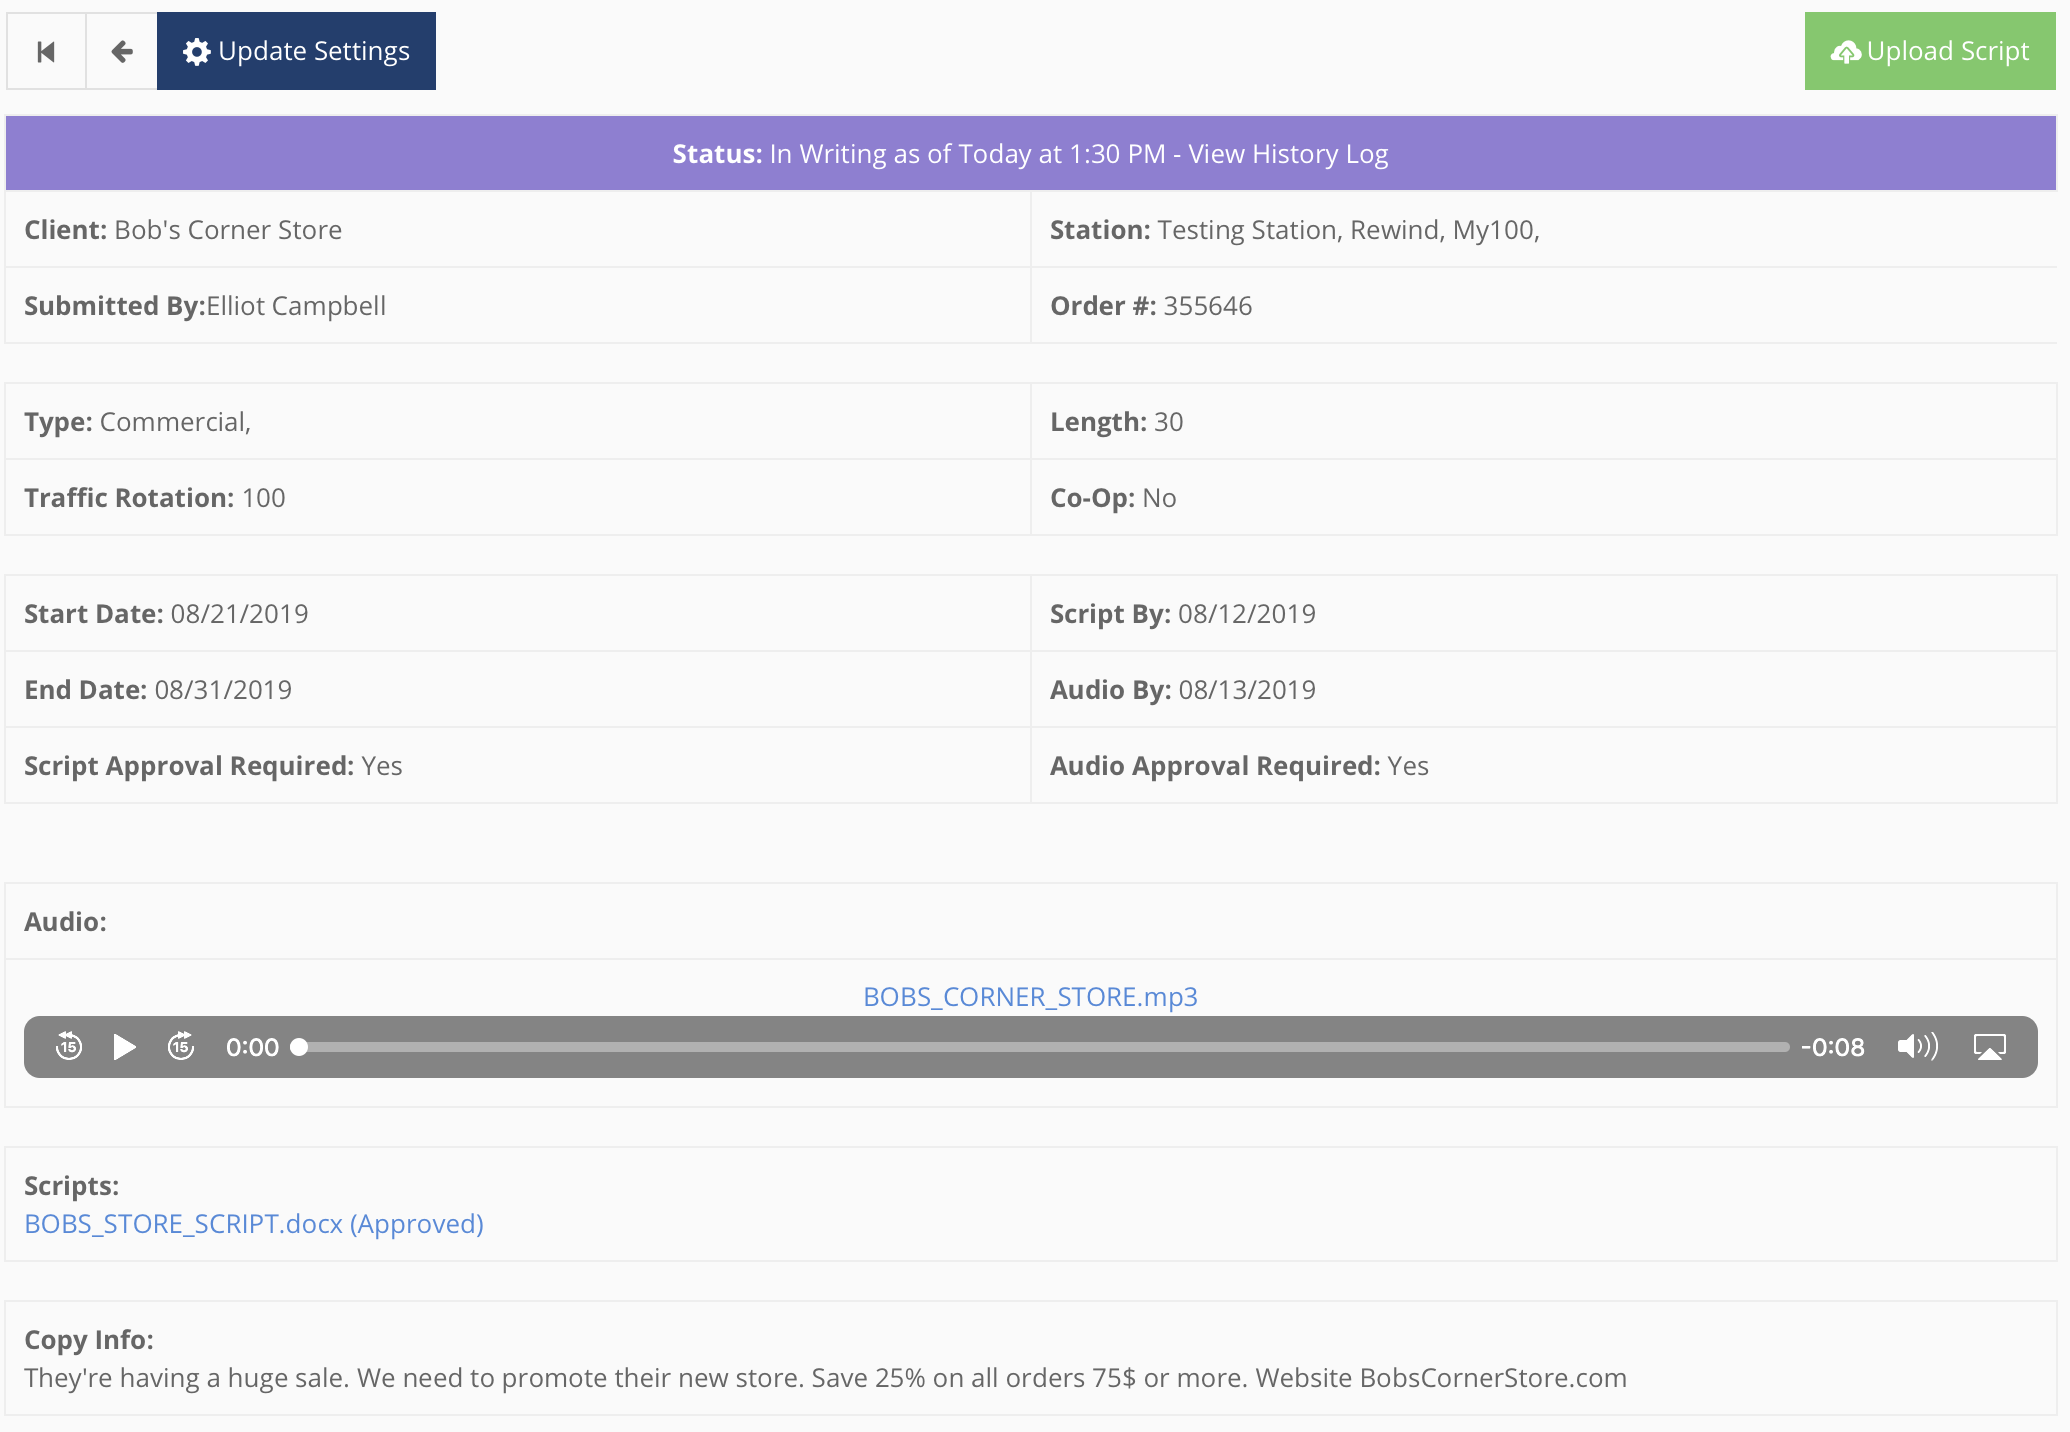Click Audio Approval Required Yes

[1408, 766]
